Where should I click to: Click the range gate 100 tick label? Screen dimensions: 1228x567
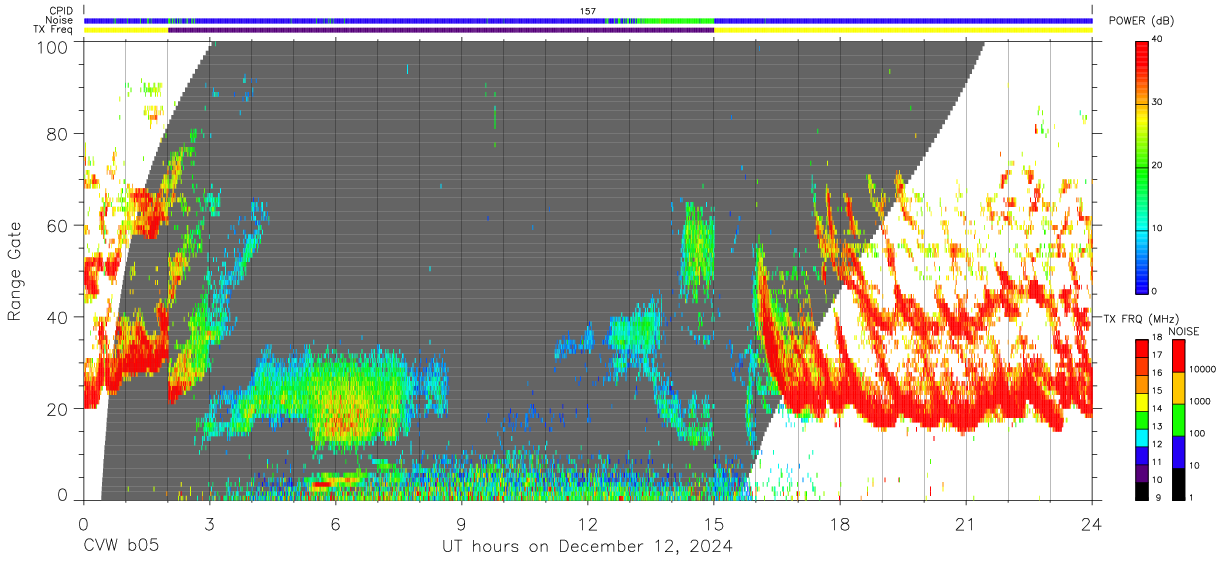[x=54, y=46]
